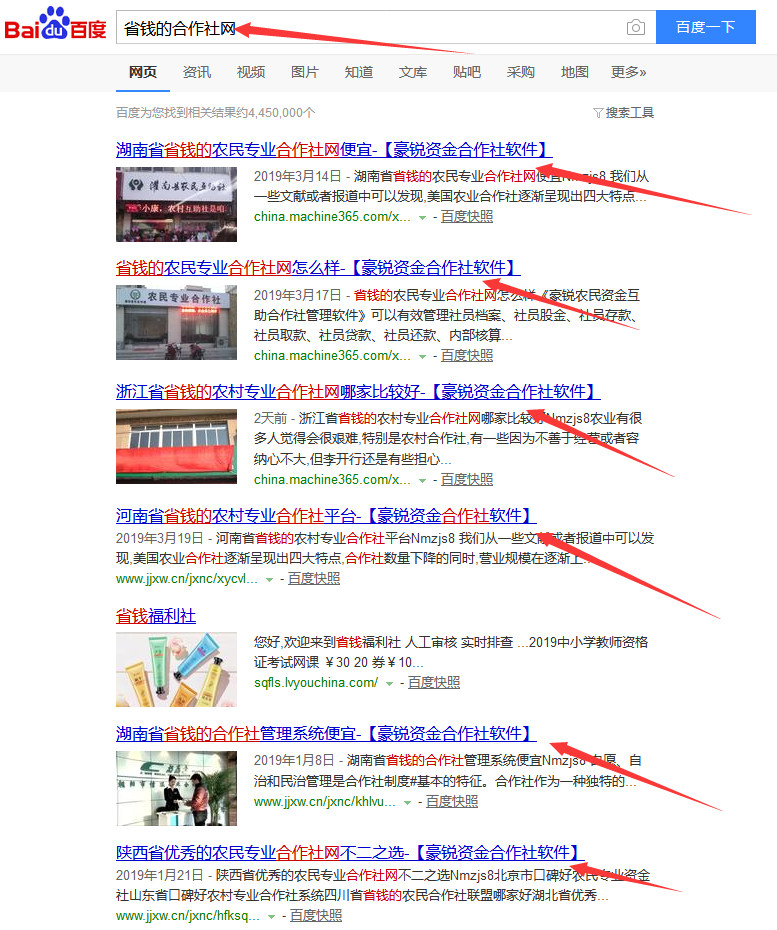Click URL www.jjxw.cn/jxnc/xycvl...
Screen dimensions: 777x930
[x=187, y=578]
